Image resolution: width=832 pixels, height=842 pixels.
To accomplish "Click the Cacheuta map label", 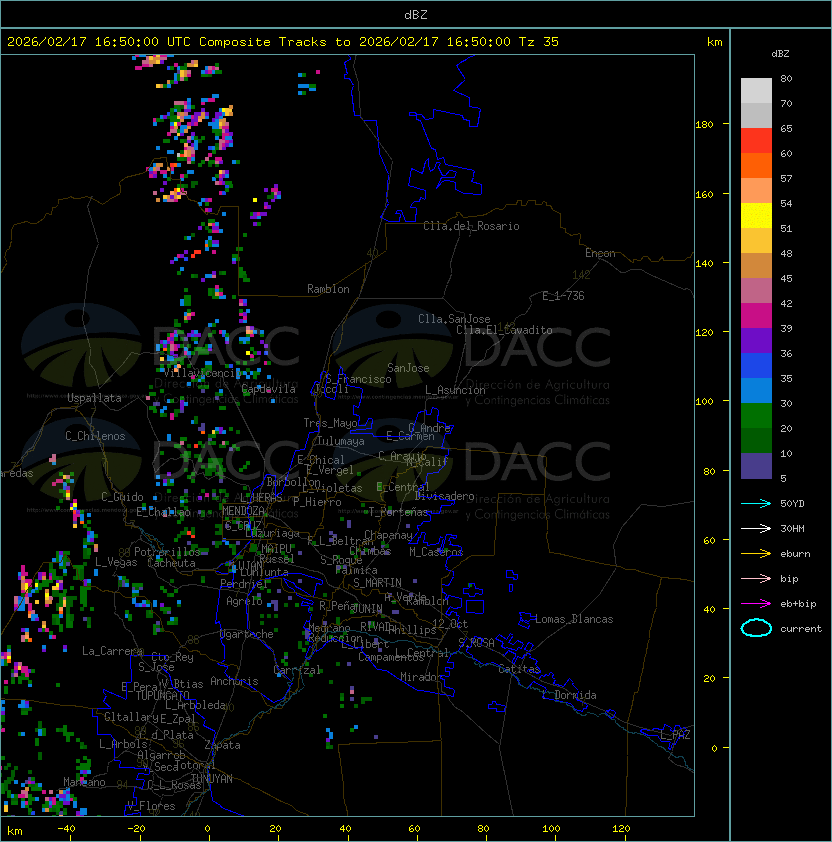I will coord(171,563).
